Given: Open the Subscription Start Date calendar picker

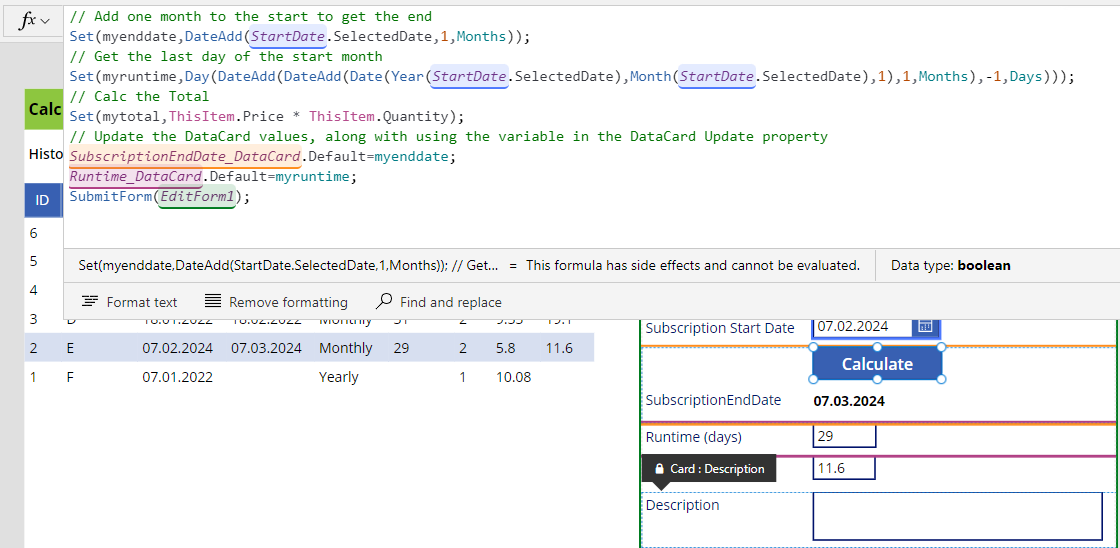Looking at the screenshot, I should [926, 326].
